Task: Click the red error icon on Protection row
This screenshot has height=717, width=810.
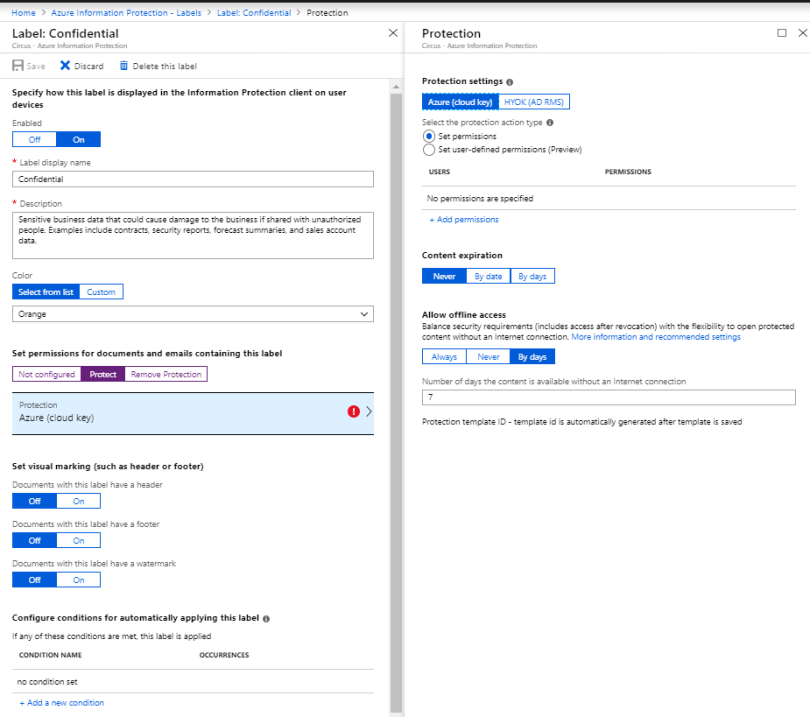Action: click(x=354, y=412)
